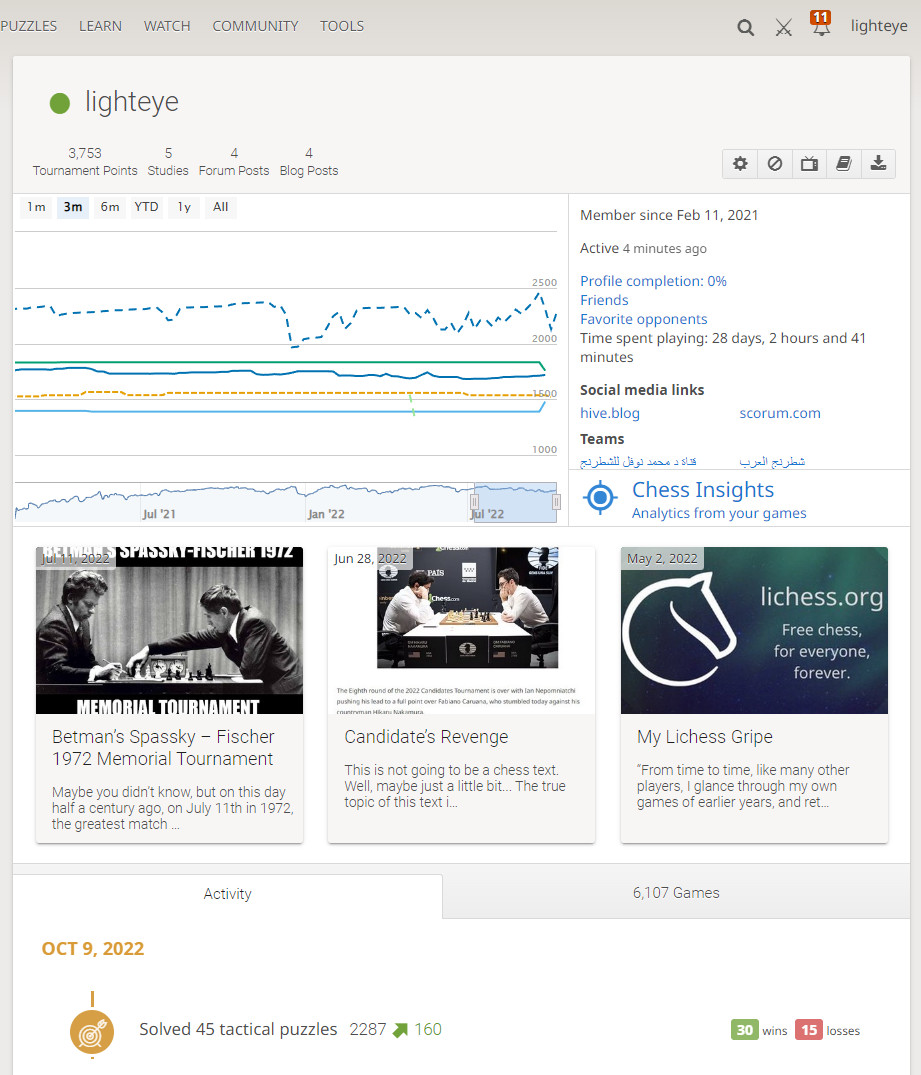
Task: Open the LEARN menu
Action: tap(100, 26)
